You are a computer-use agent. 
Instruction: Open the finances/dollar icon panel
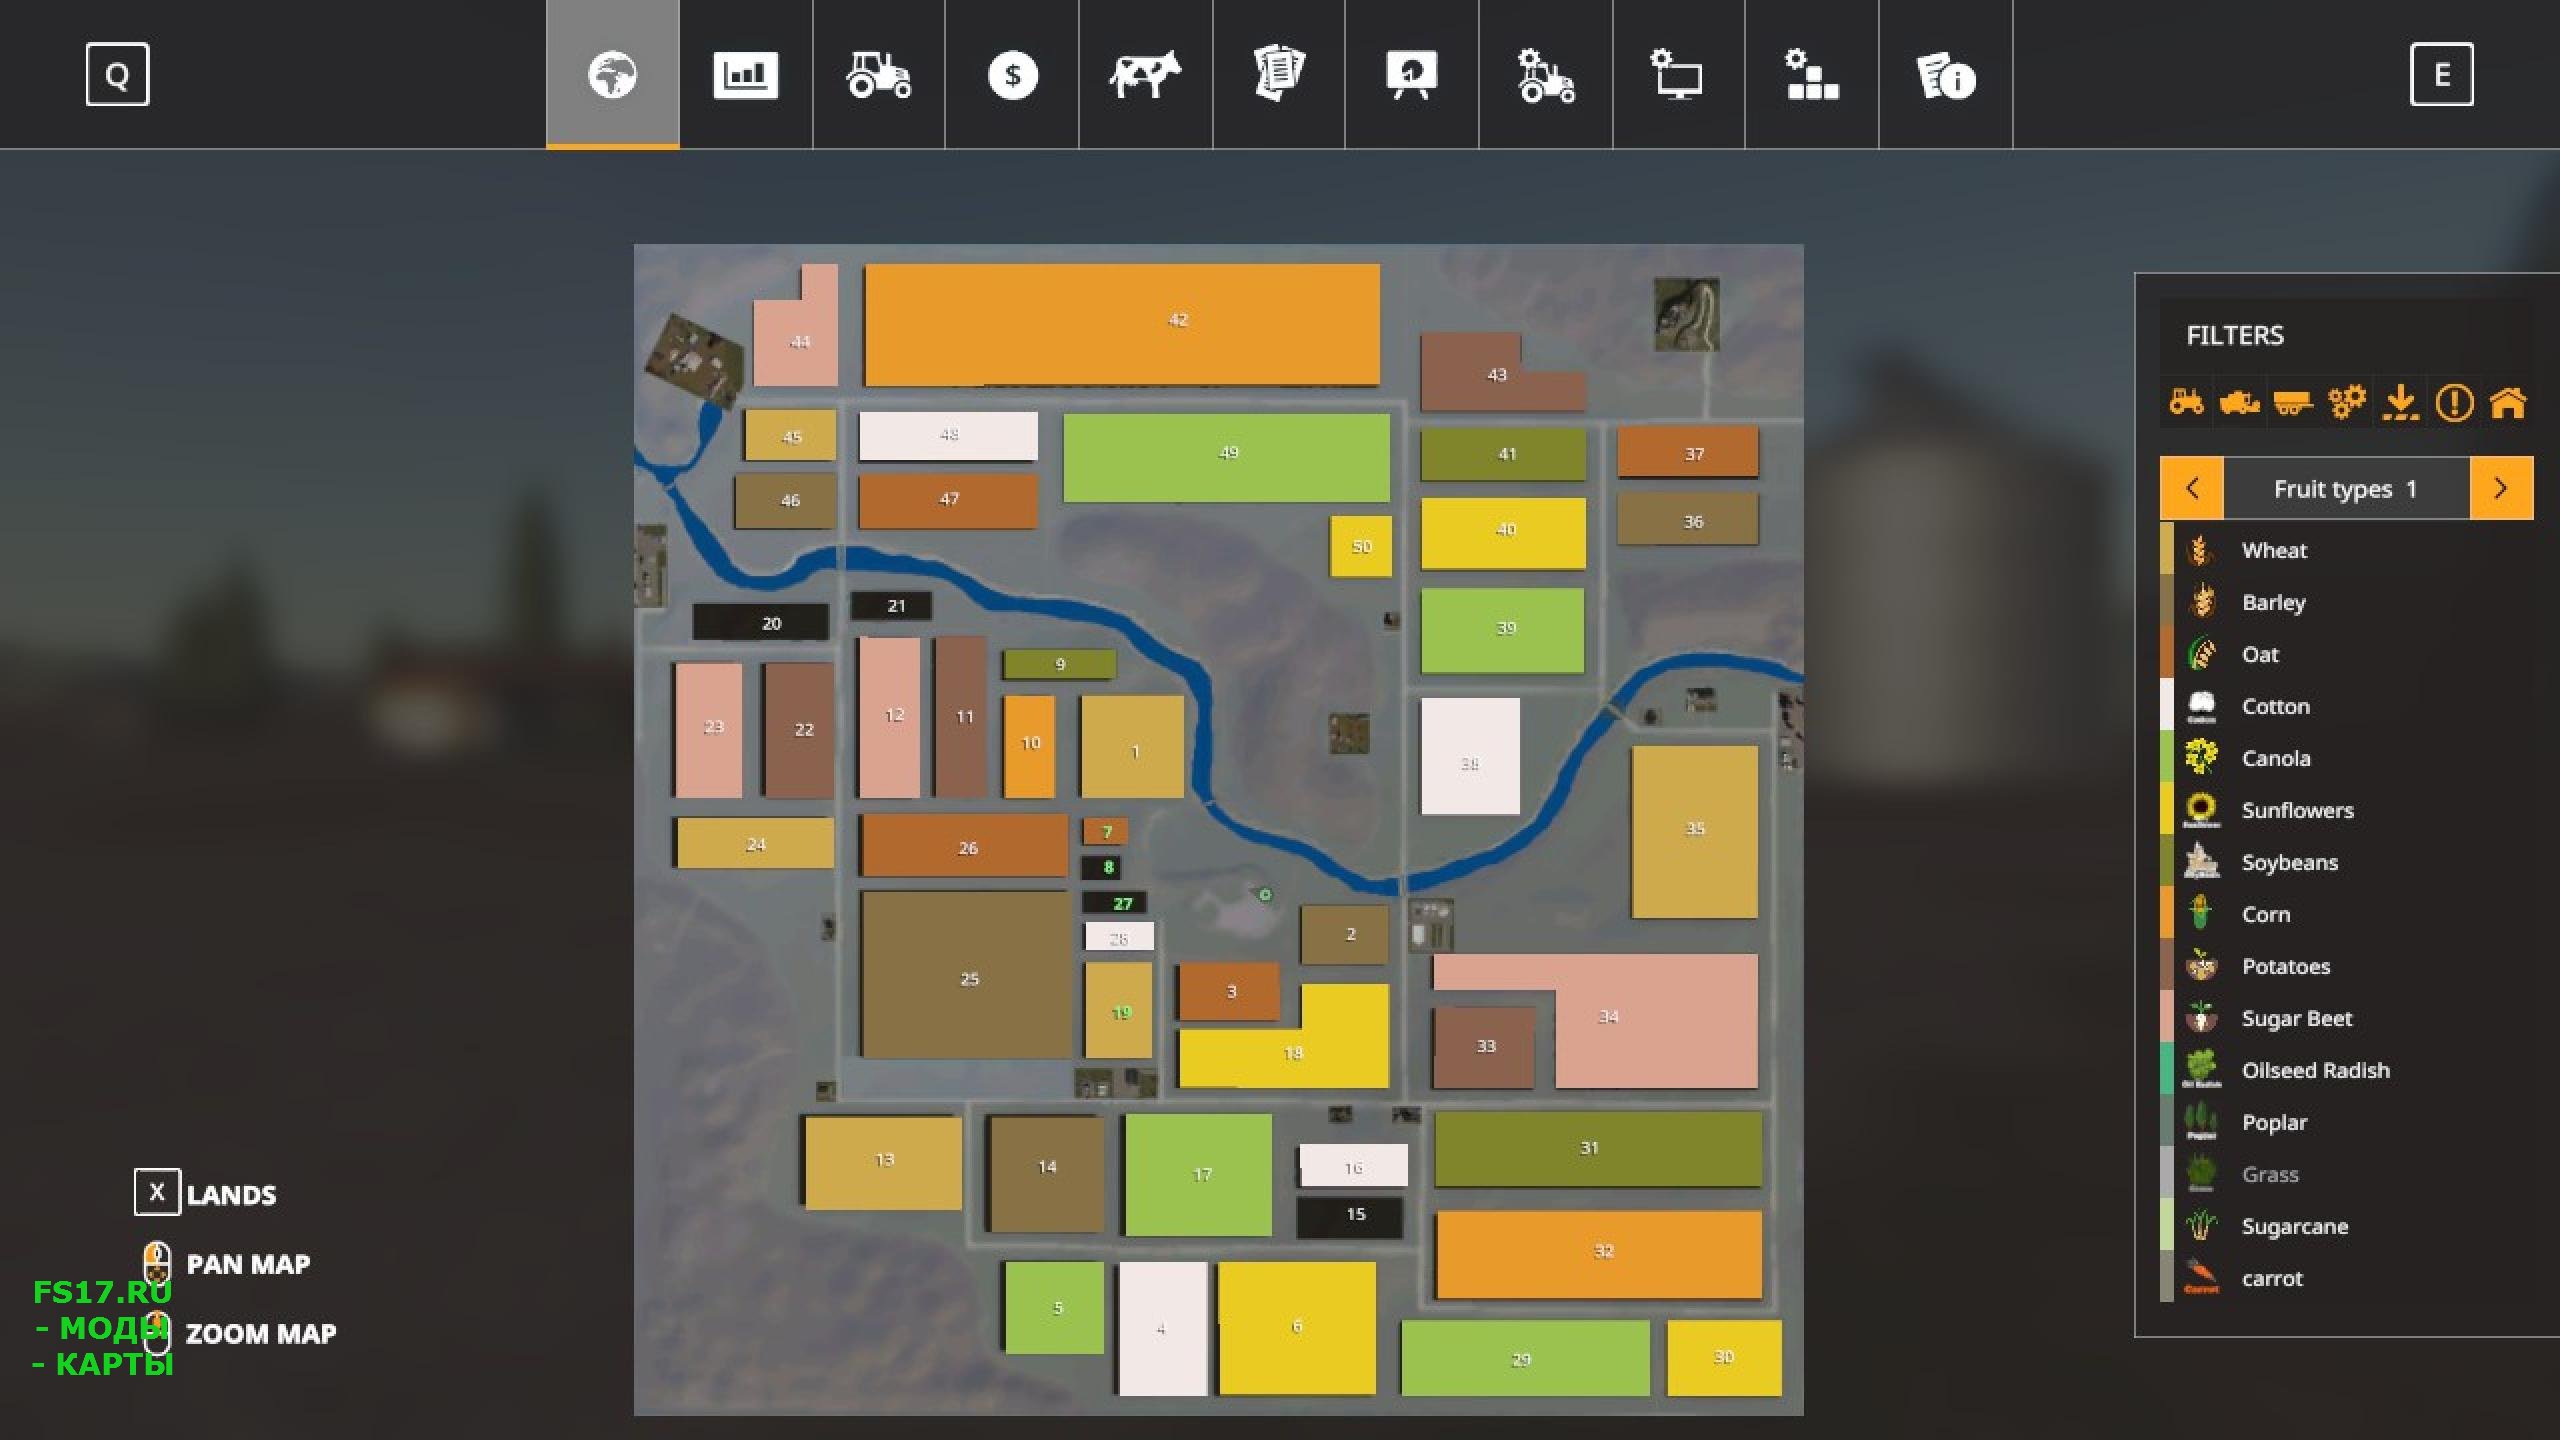[1009, 74]
